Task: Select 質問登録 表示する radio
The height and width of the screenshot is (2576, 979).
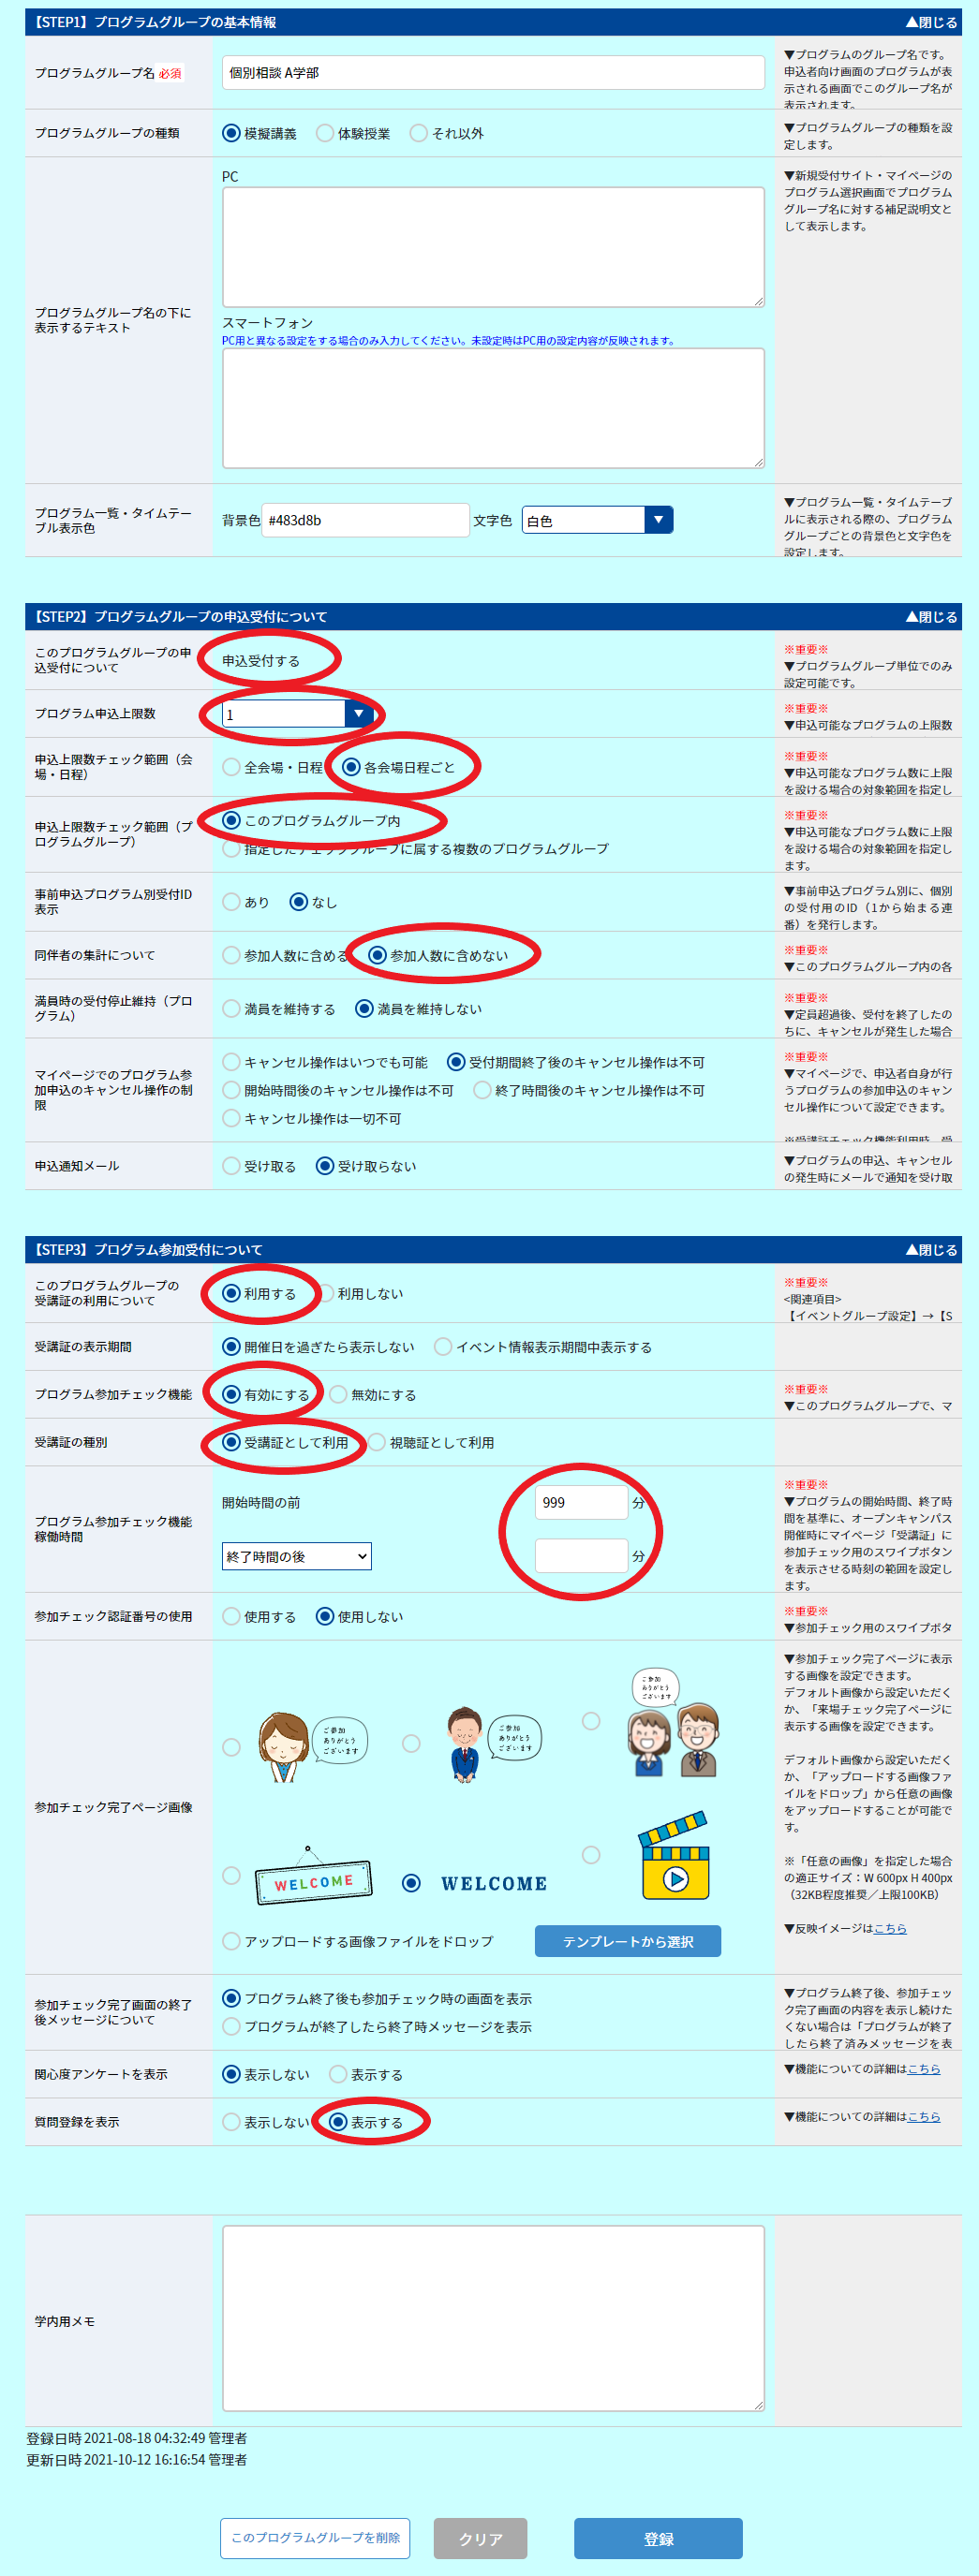Action: pyautogui.click(x=338, y=2122)
